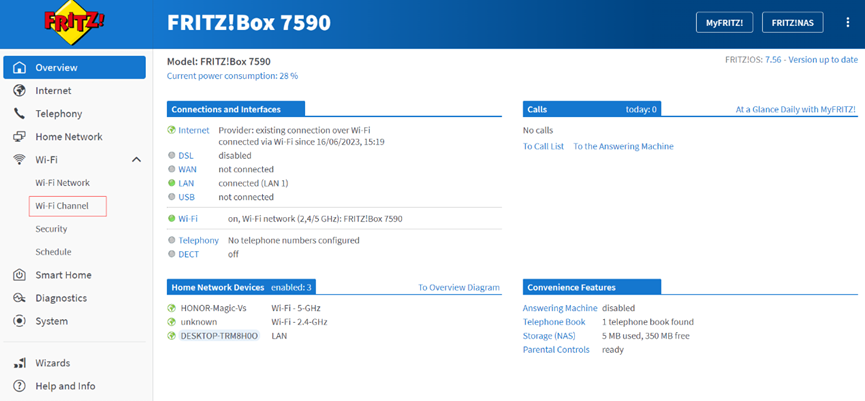
Task: Open the Telephone Book link
Action: click(554, 322)
